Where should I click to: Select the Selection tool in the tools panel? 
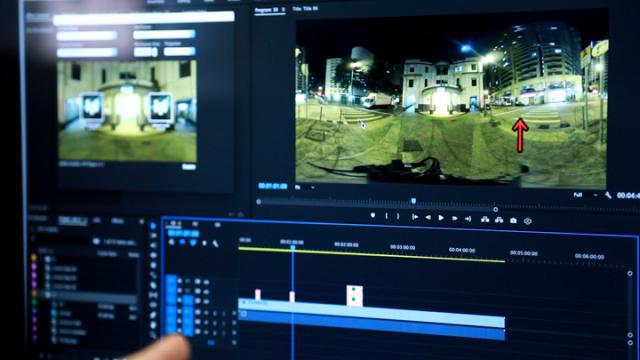[x=153, y=226]
